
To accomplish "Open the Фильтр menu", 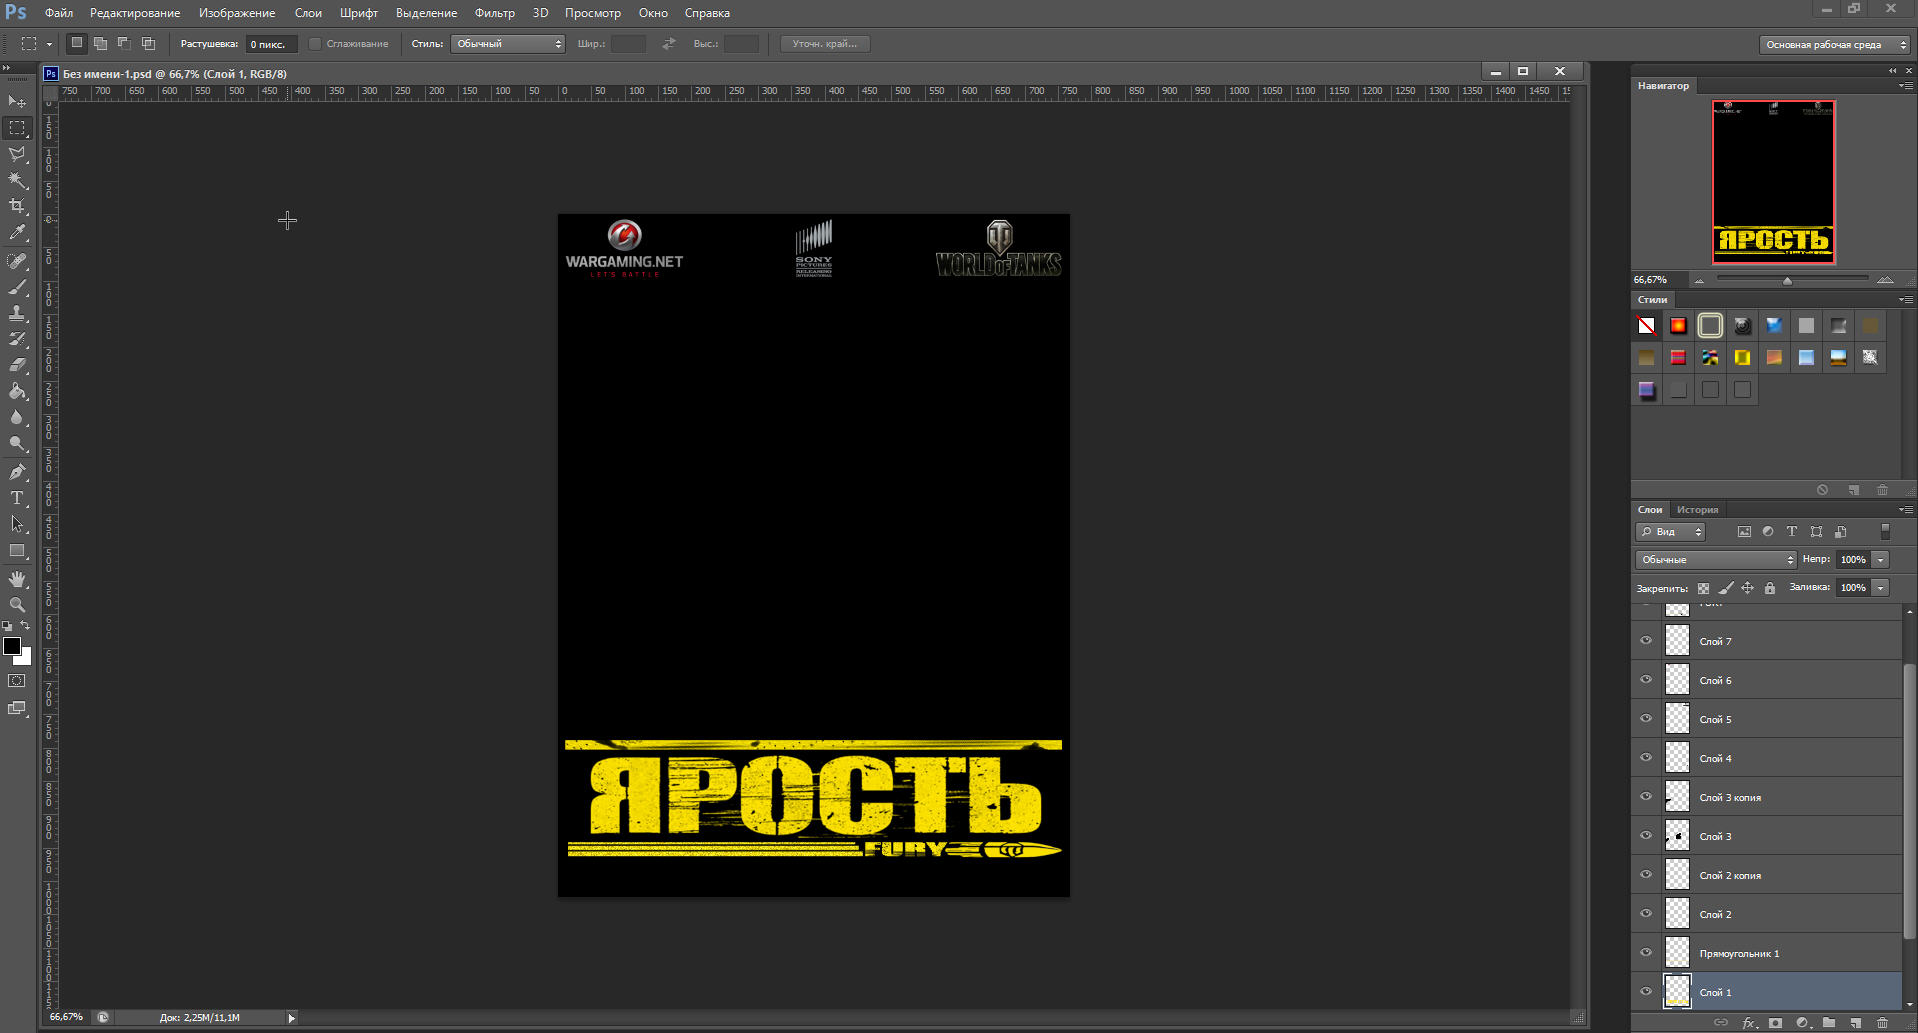I will [495, 13].
